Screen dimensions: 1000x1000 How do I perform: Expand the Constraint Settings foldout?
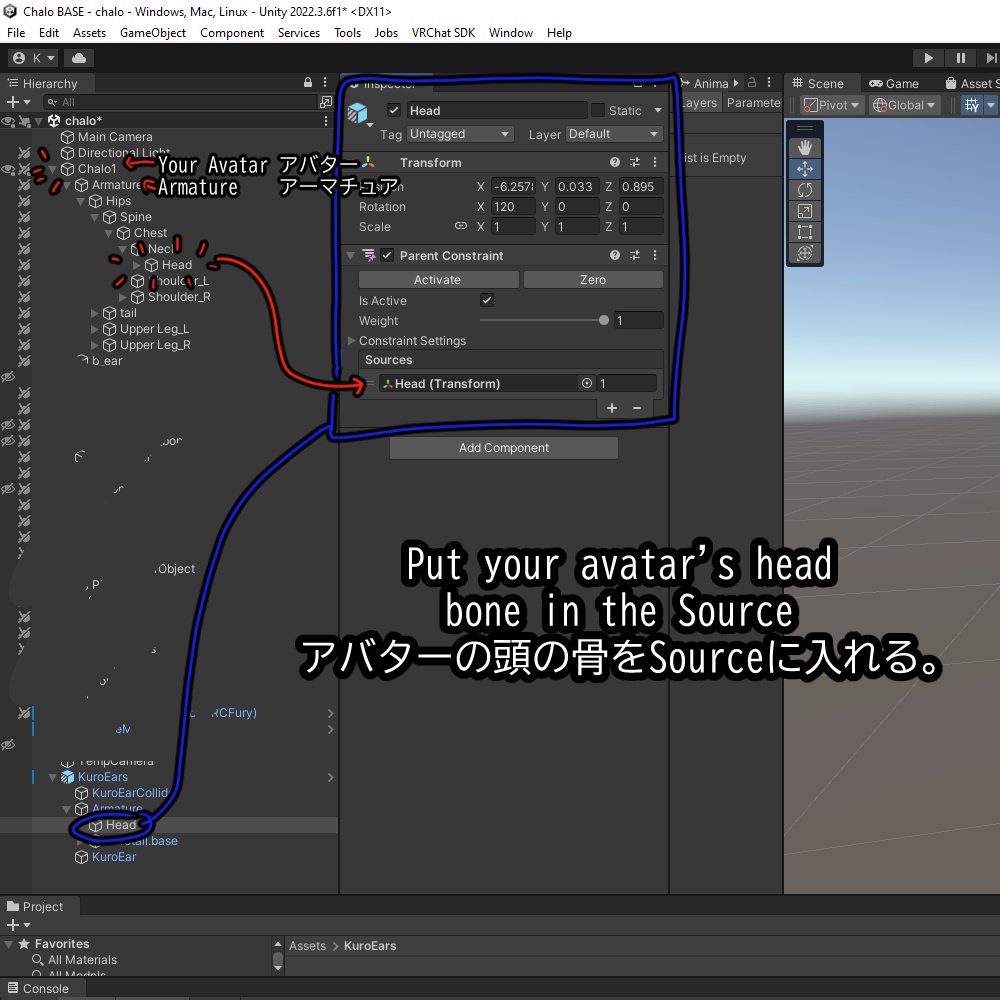click(x=351, y=341)
